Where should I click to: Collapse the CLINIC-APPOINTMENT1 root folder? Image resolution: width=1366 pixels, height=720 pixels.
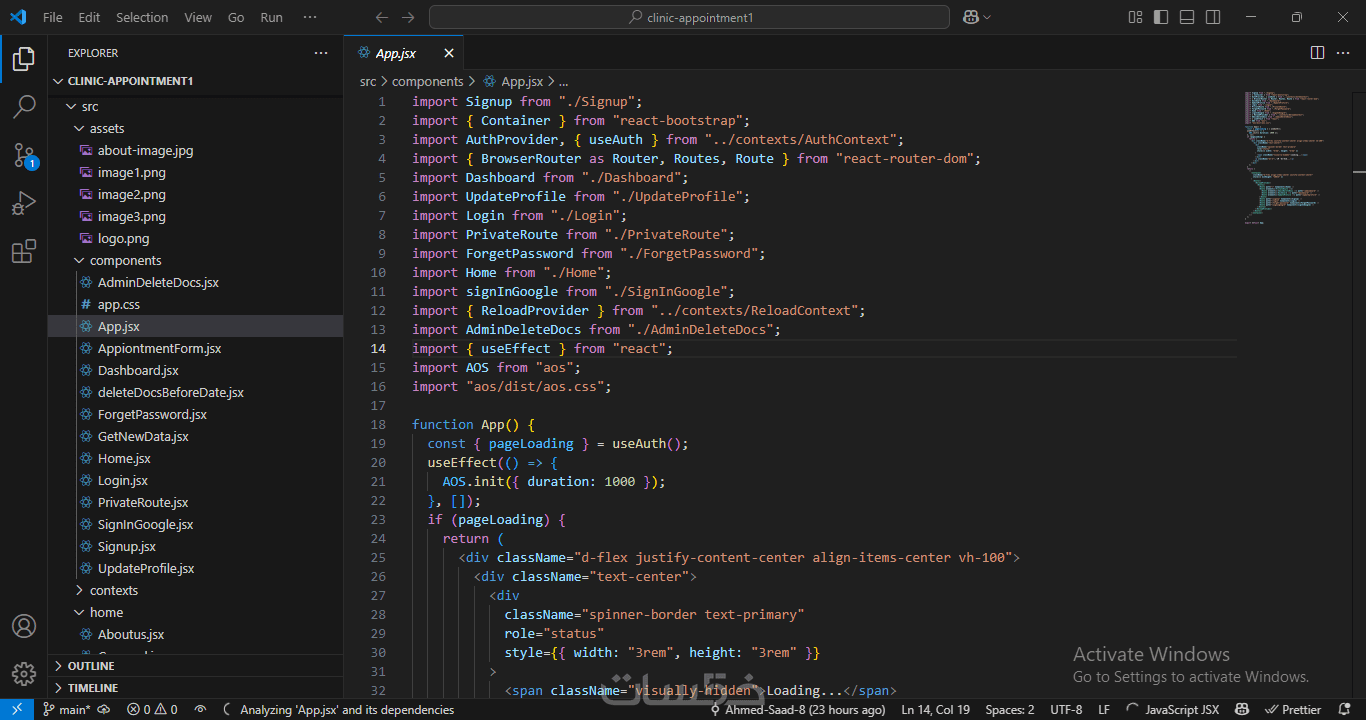pos(195,81)
